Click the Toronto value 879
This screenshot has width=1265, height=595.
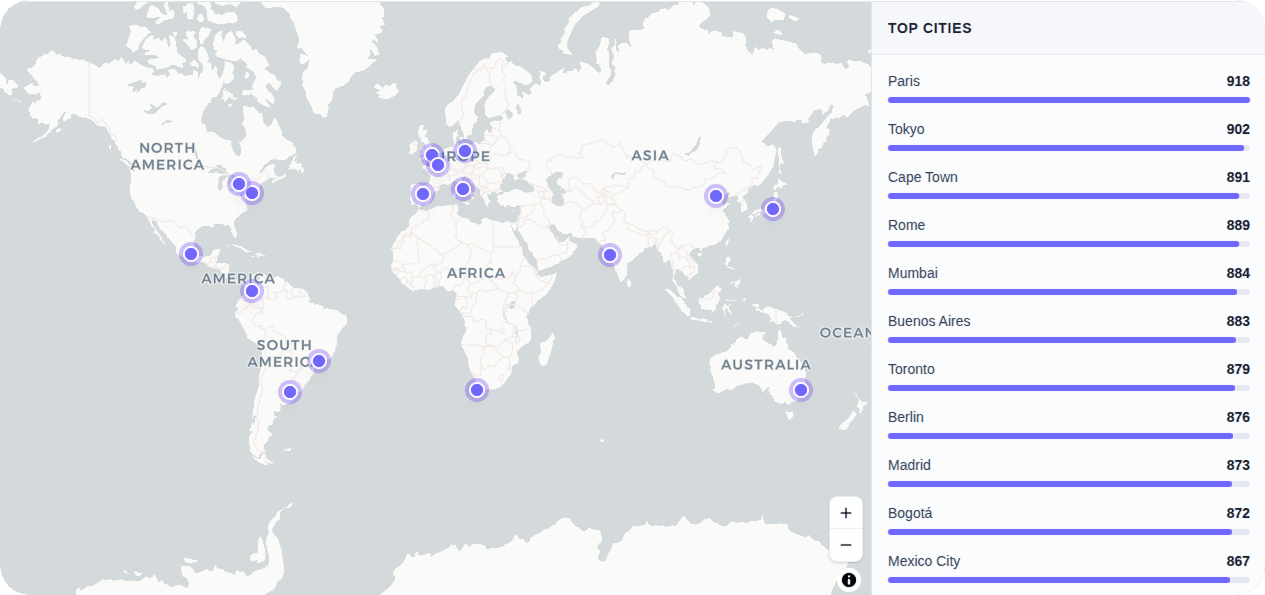[1238, 369]
